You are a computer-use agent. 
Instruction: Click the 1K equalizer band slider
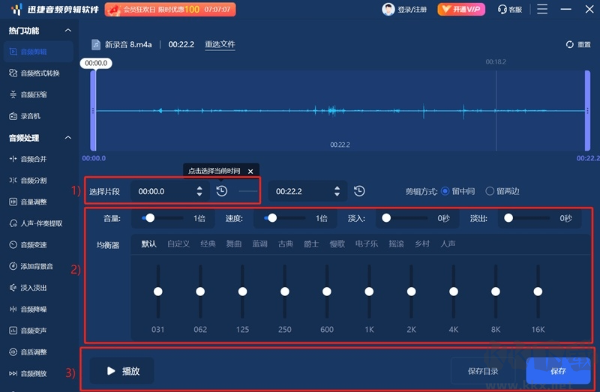[369, 291]
